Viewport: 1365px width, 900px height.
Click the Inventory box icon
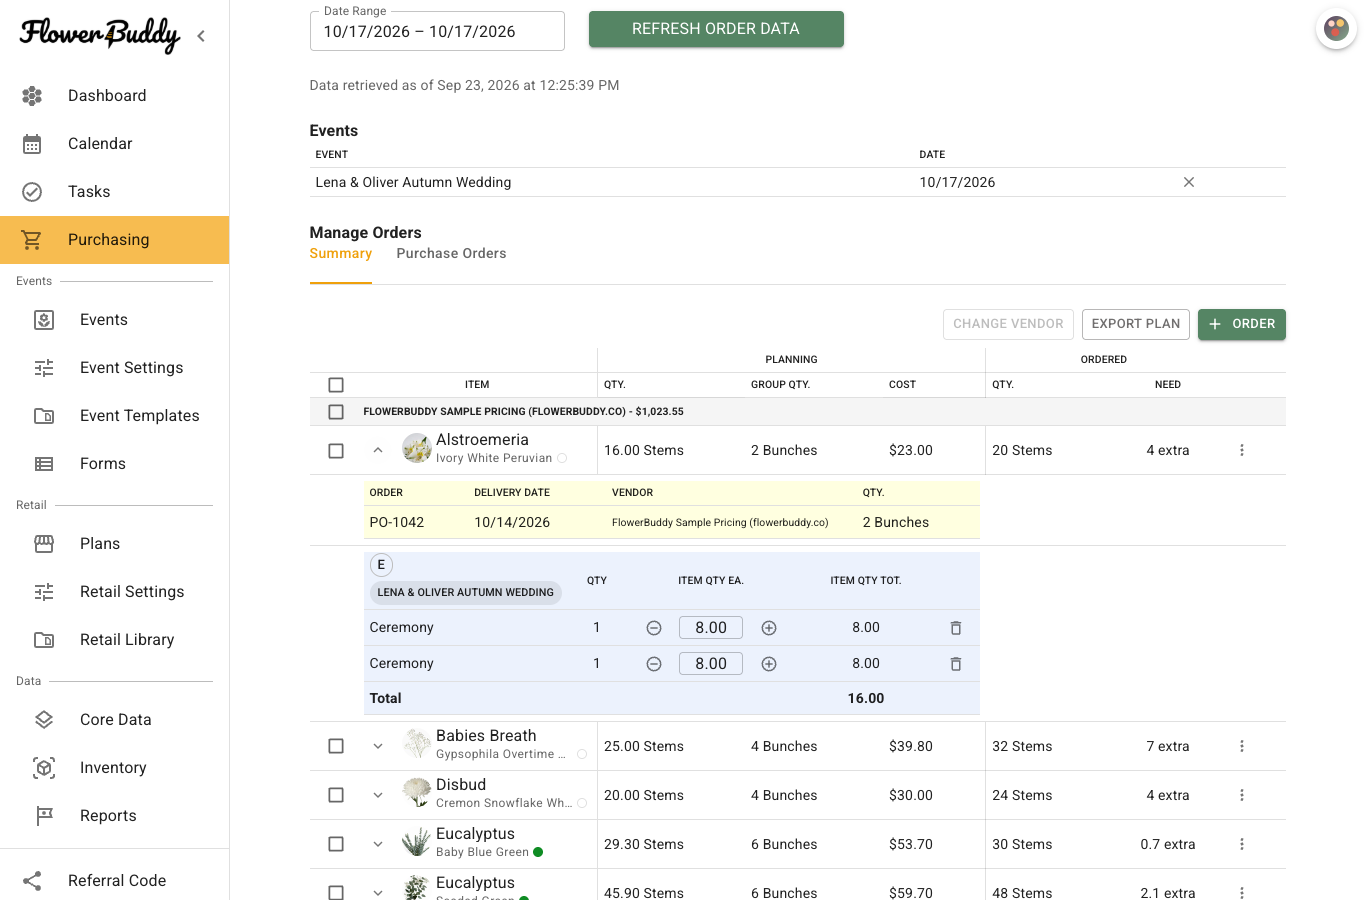tap(44, 768)
